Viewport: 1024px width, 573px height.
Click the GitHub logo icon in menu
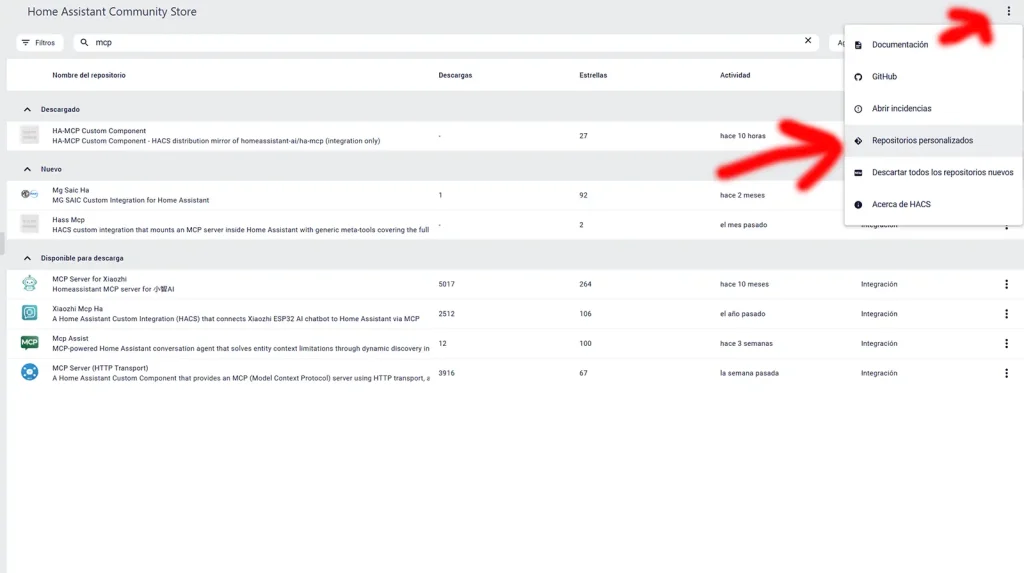click(x=858, y=77)
